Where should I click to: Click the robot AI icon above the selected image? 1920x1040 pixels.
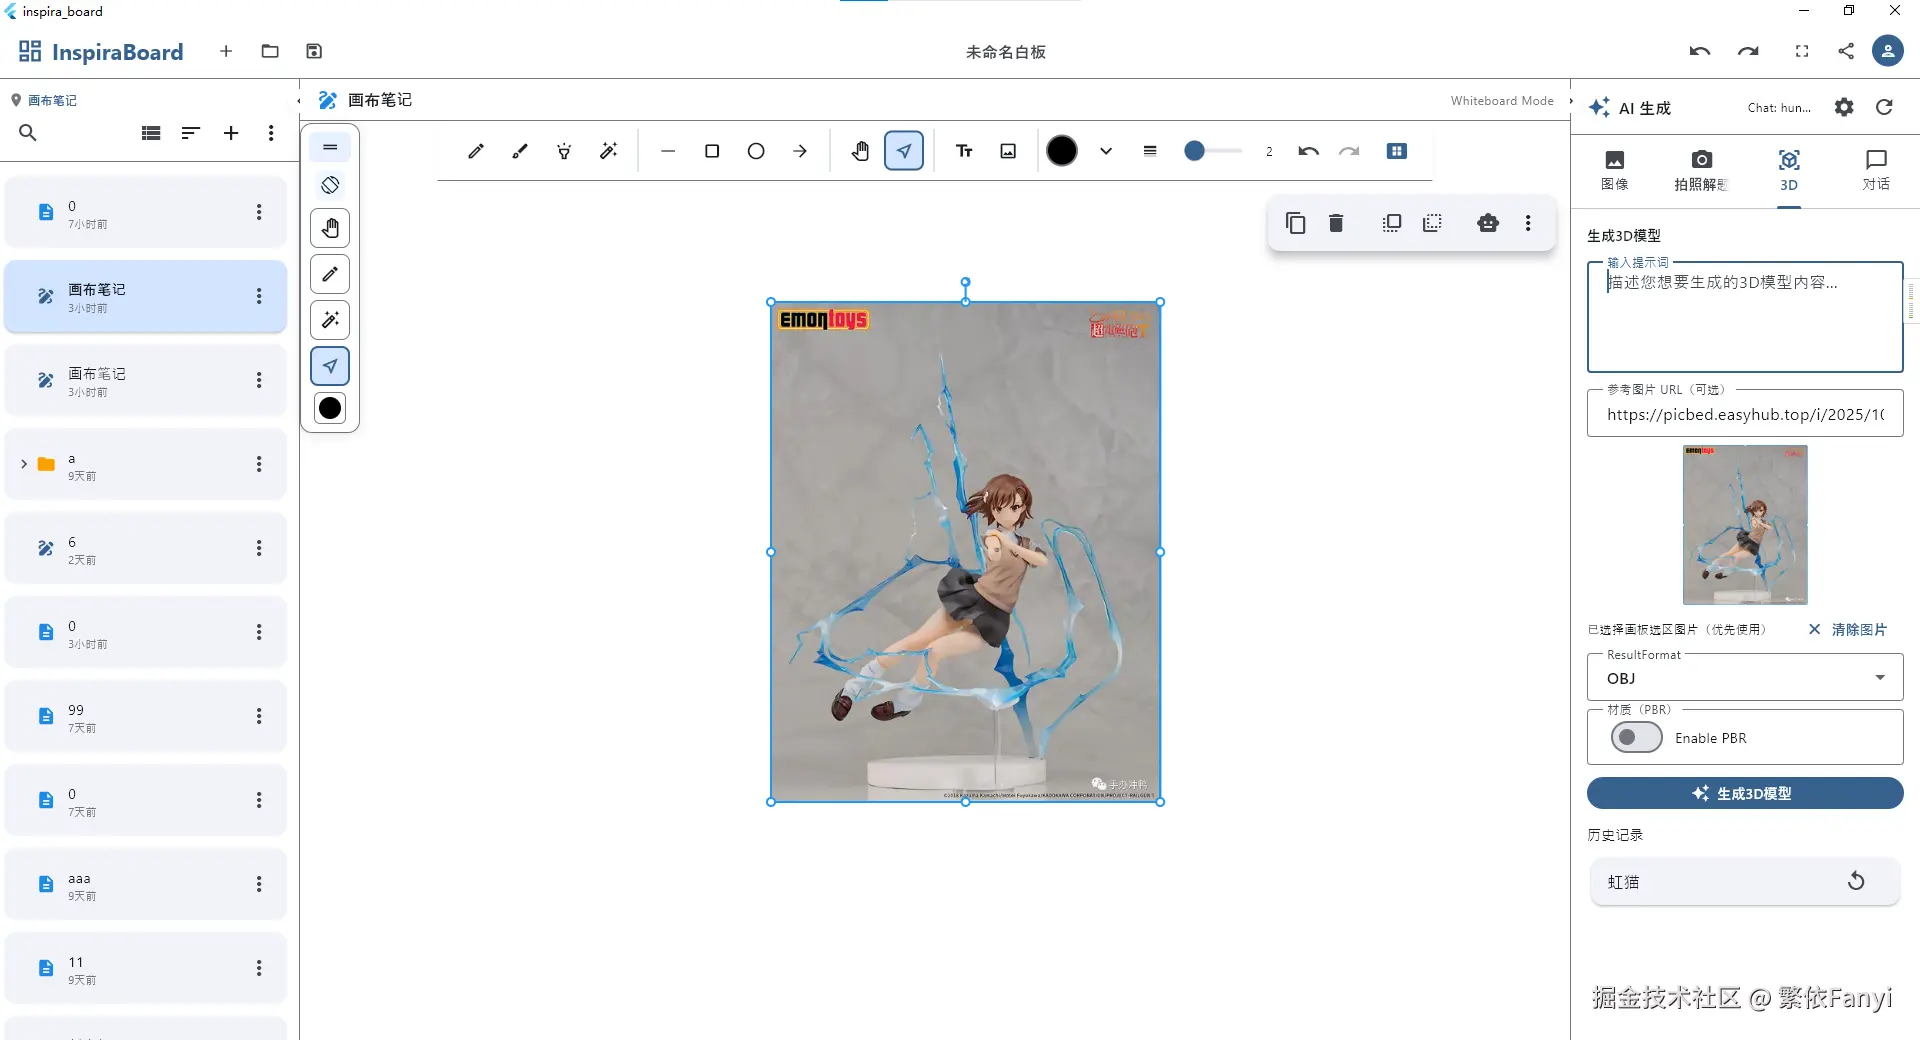[1487, 222]
